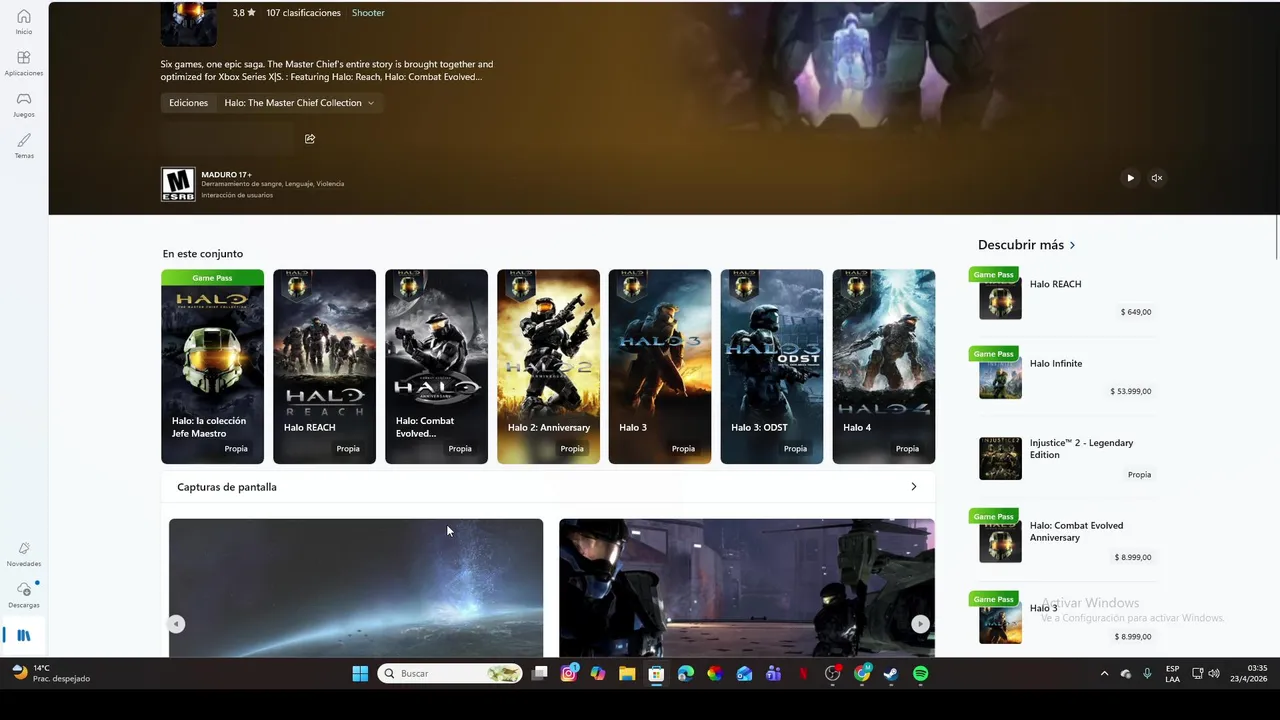This screenshot has width=1280, height=720.
Task: Show hidden system tray icons
Action: click(1104, 674)
